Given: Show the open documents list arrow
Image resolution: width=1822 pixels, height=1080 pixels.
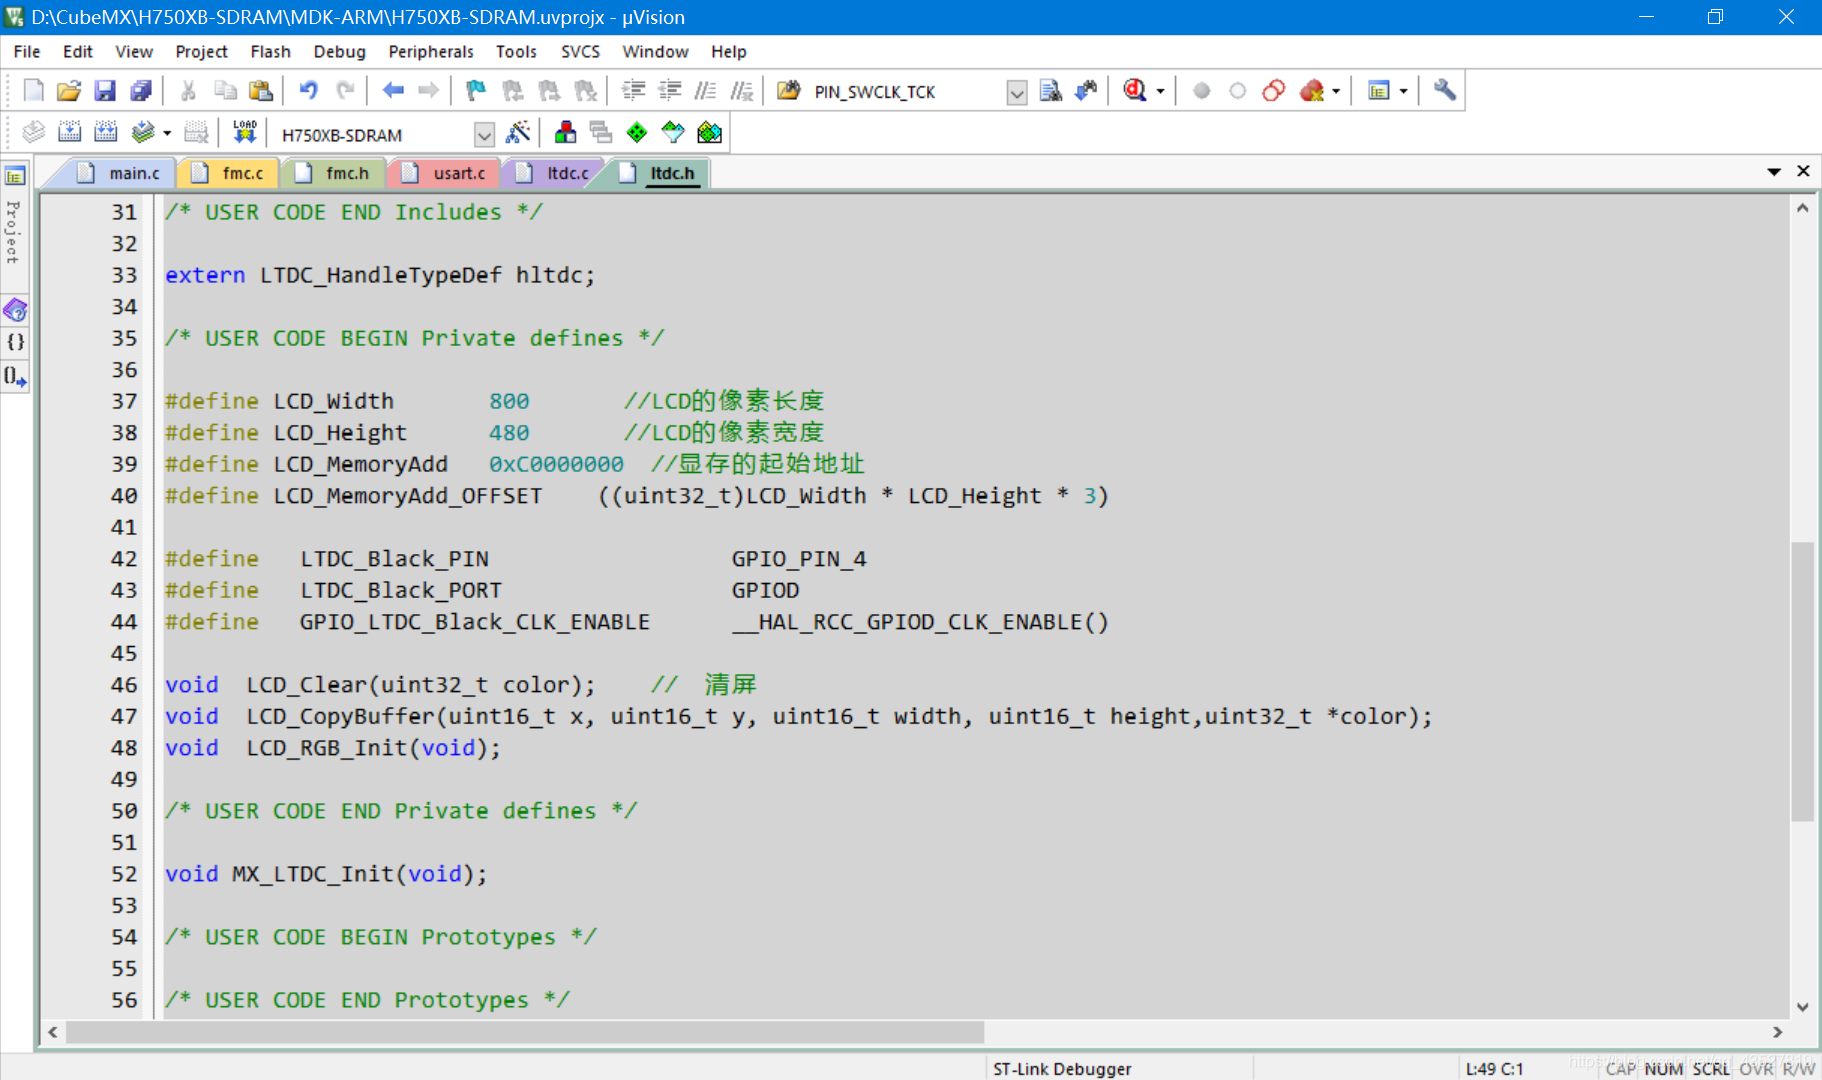Looking at the screenshot, I should [x=1774, y=172].
